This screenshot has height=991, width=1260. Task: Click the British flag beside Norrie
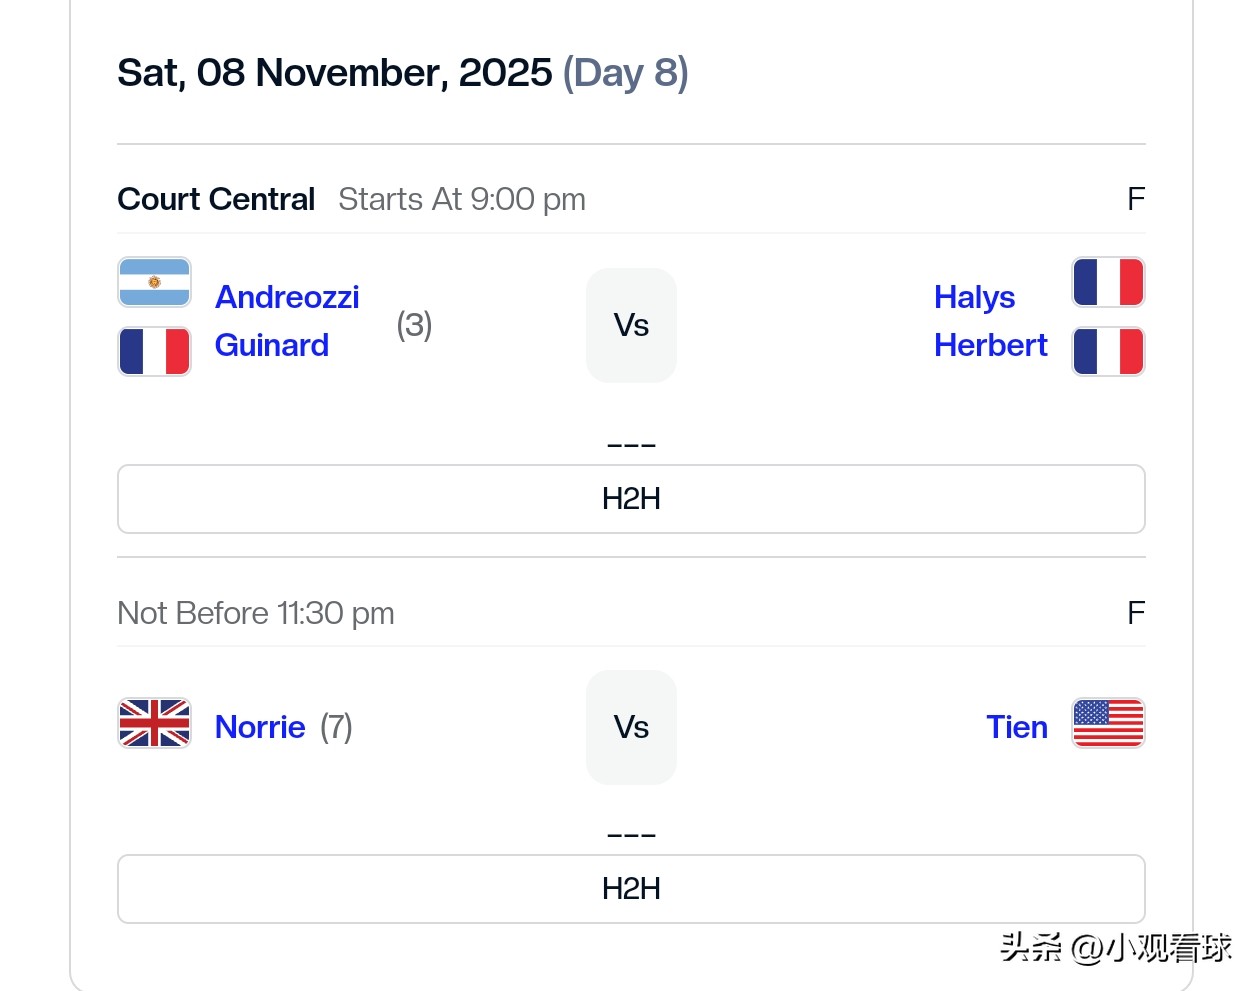[154, 723]
